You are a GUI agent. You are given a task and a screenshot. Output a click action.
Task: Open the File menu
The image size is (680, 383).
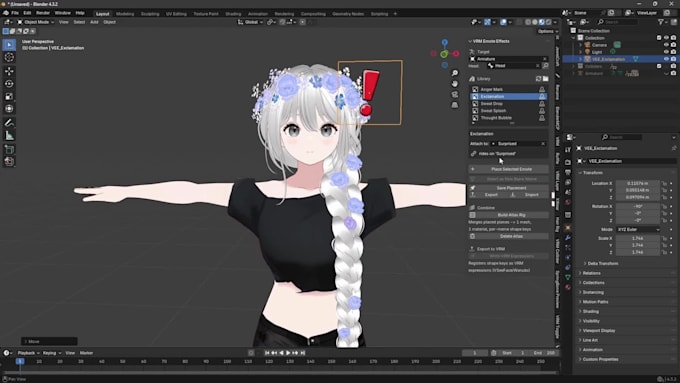tap(15, 13)
